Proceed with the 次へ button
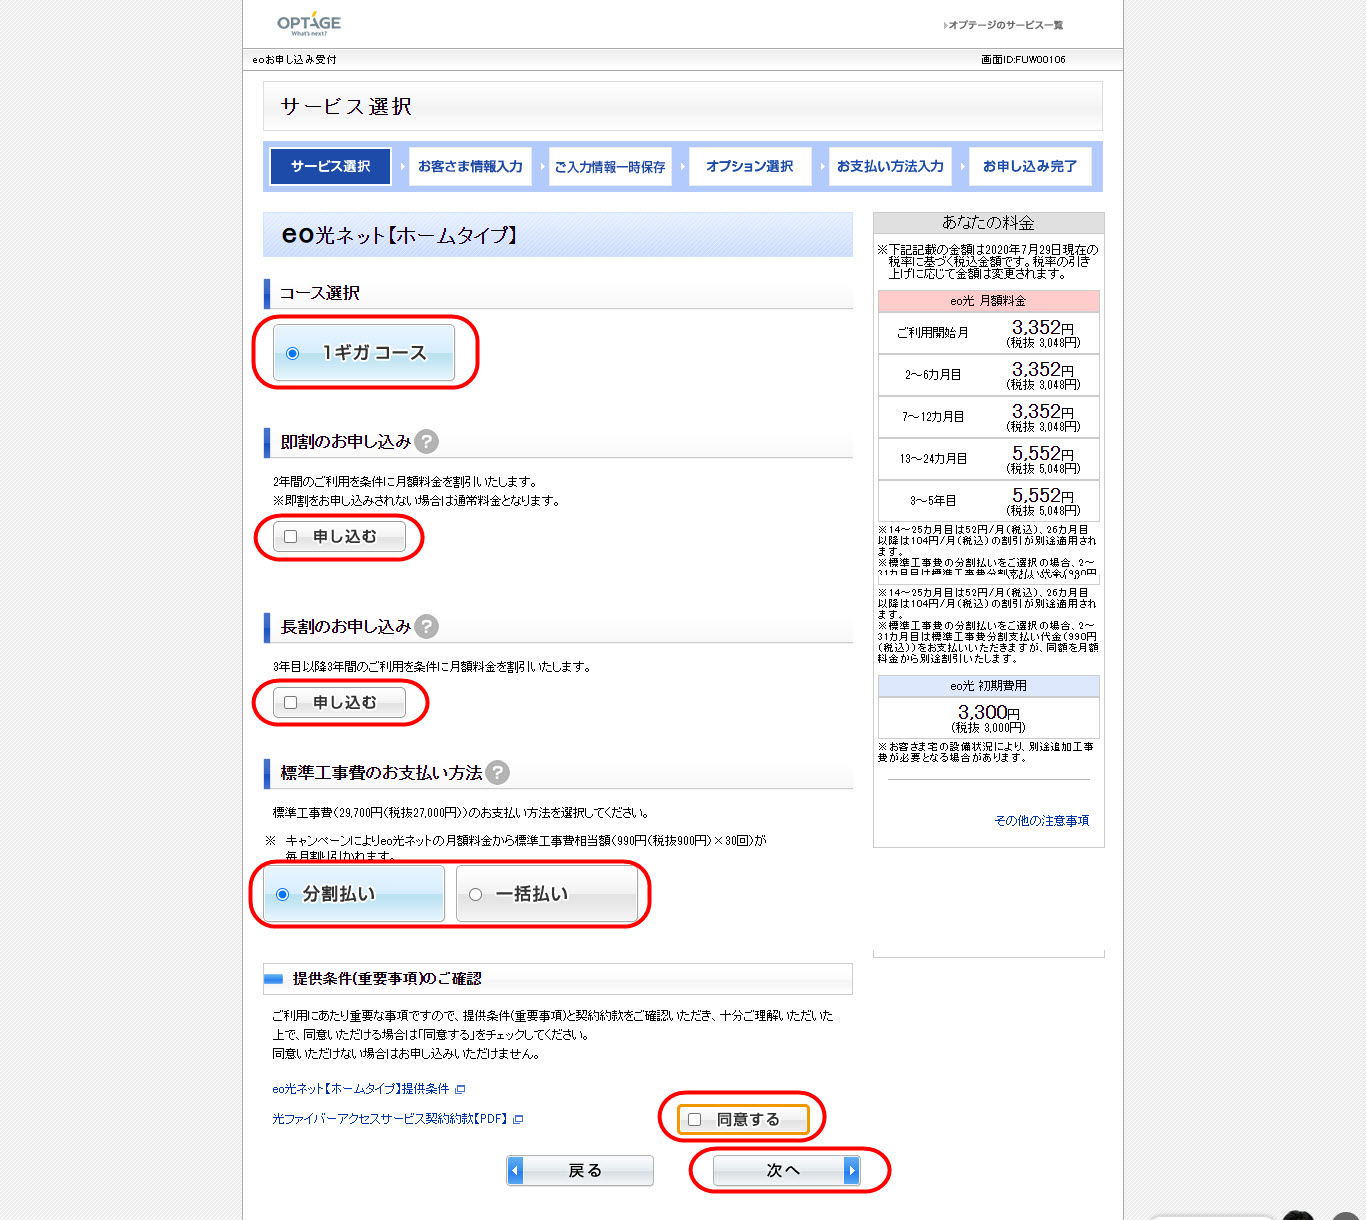Viewport: 1366px width, 1220px height. pyautogui.click(x=787, y=1170)
